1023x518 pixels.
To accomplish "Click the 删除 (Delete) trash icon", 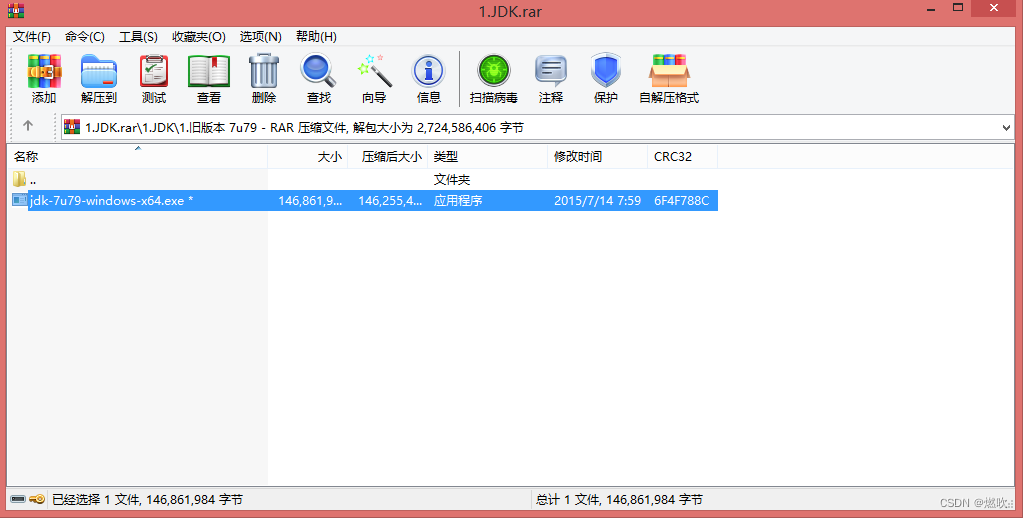I will (x=264, y=71).
